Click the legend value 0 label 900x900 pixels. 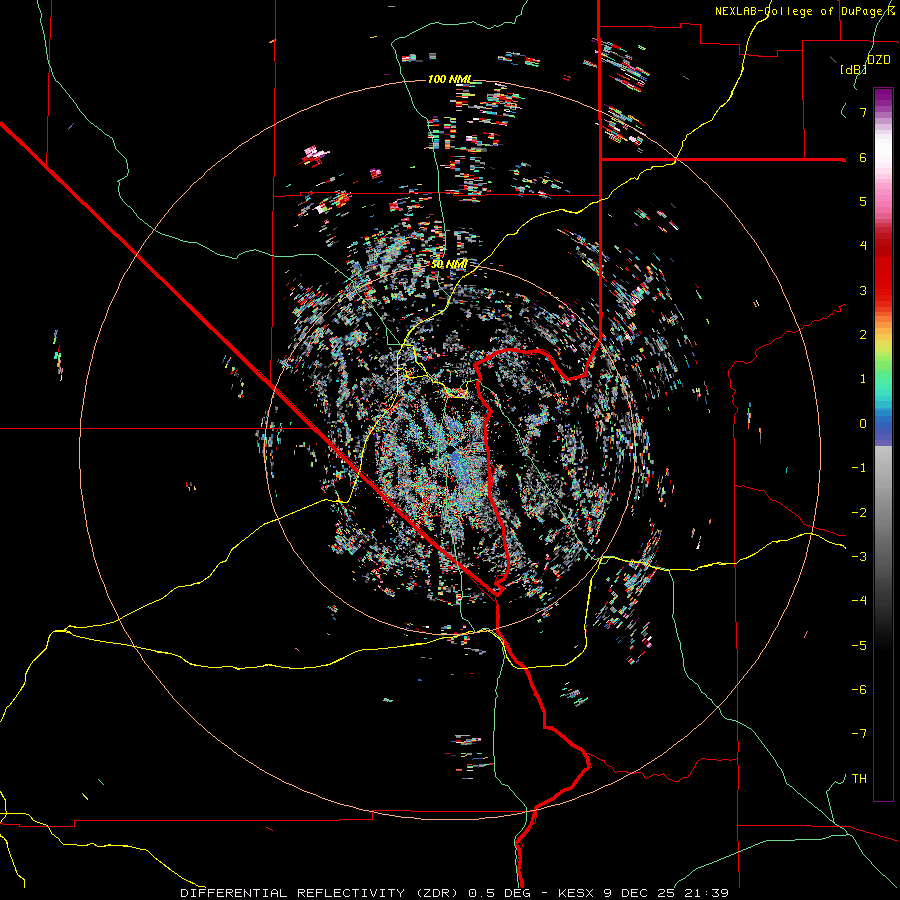click(x=863, y=424)
